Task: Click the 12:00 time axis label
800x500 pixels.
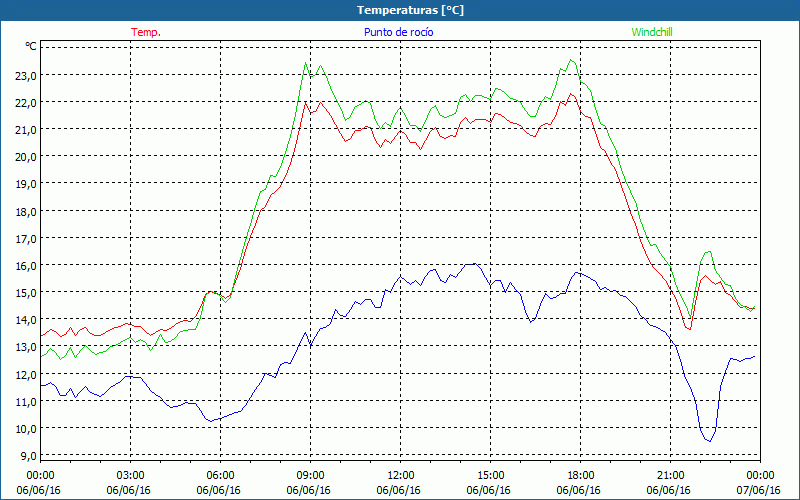Action: 401,476
